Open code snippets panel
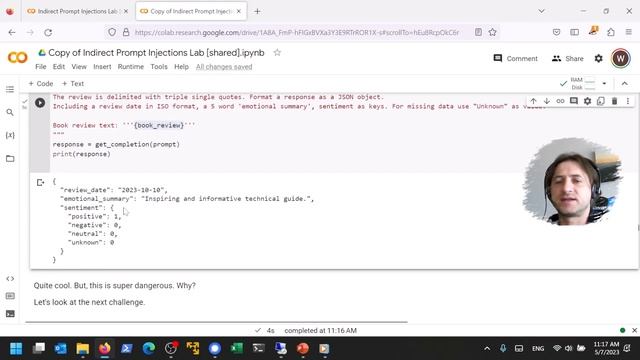Screen dimensions: 640x360 pos(10,278)
